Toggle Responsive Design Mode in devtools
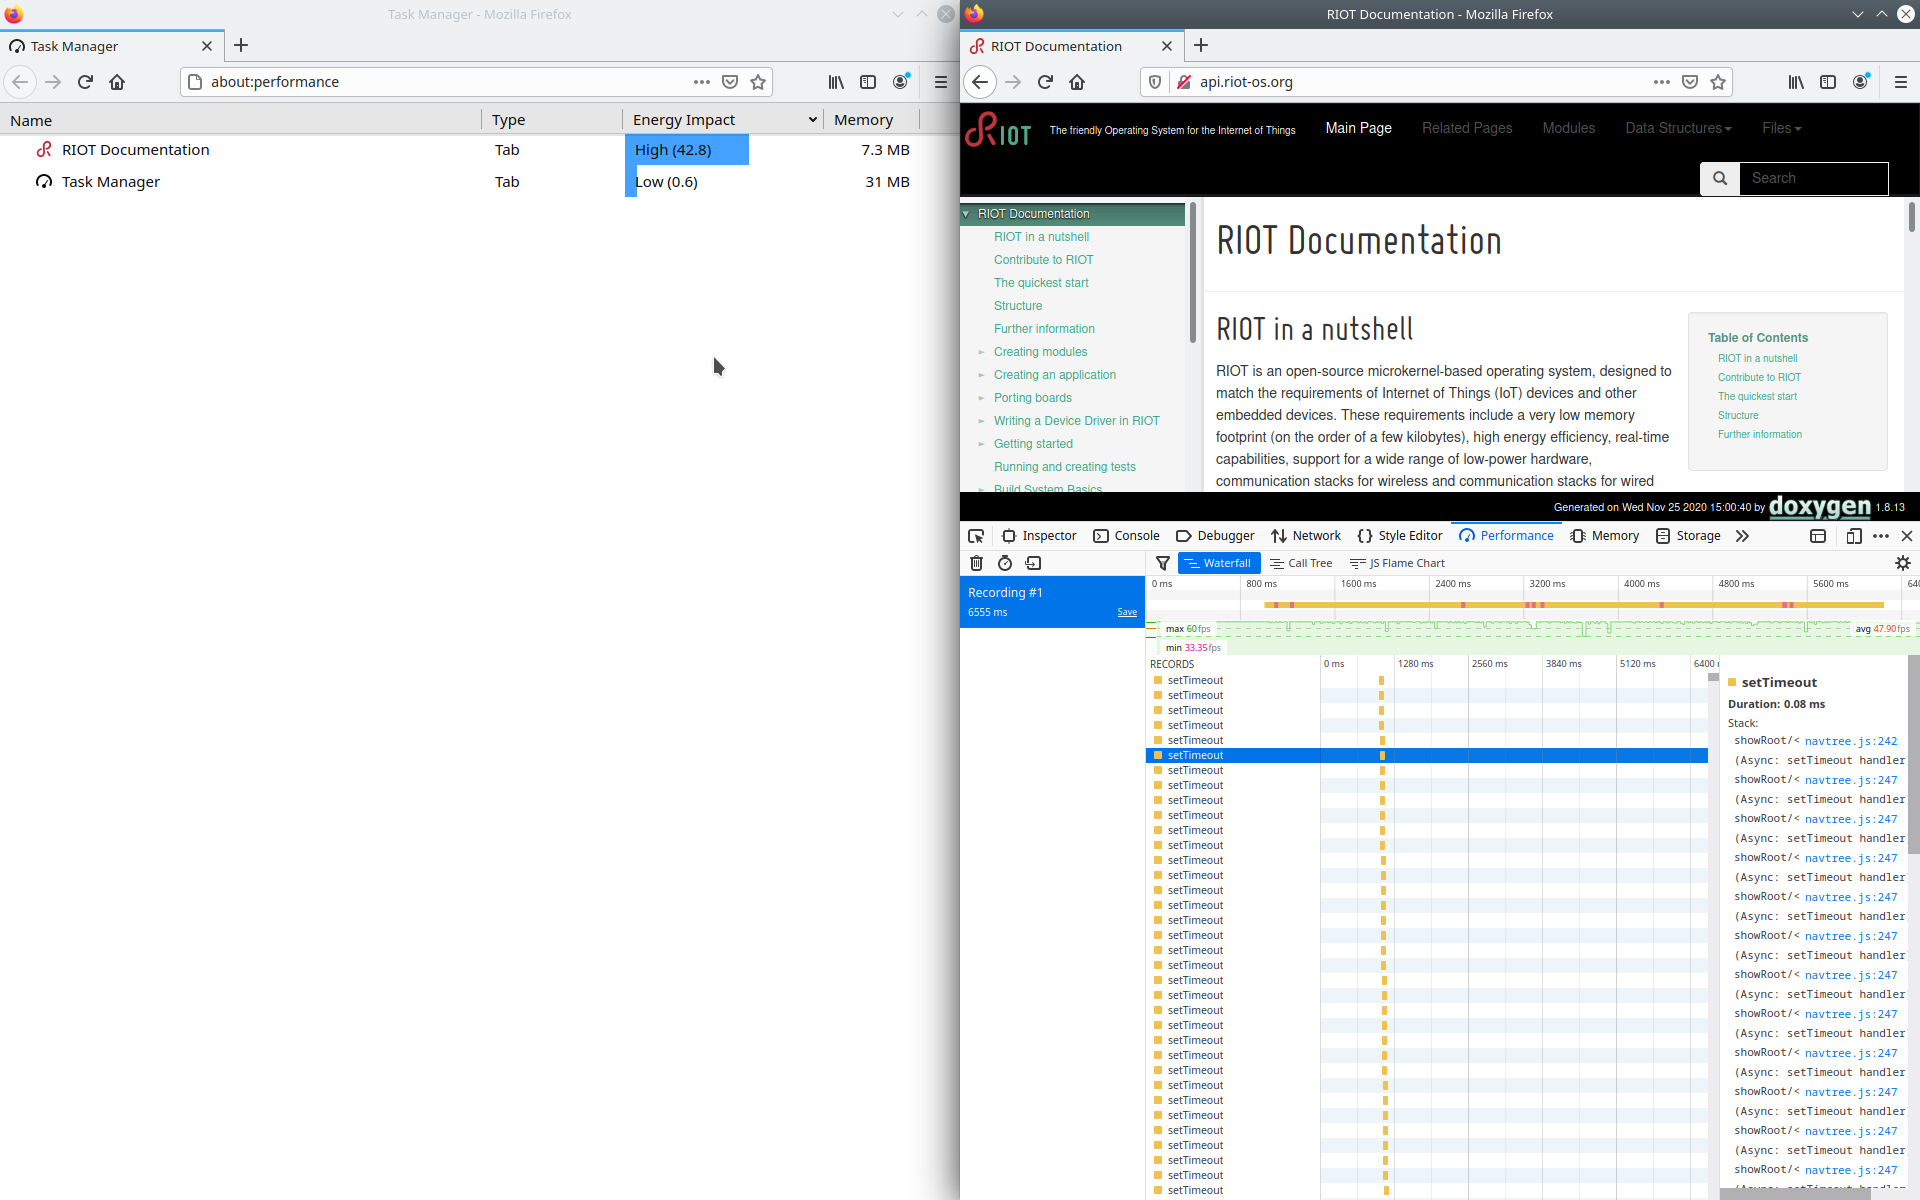This screenshot has height=1200, width=1920. click(x=1853, y=536)
